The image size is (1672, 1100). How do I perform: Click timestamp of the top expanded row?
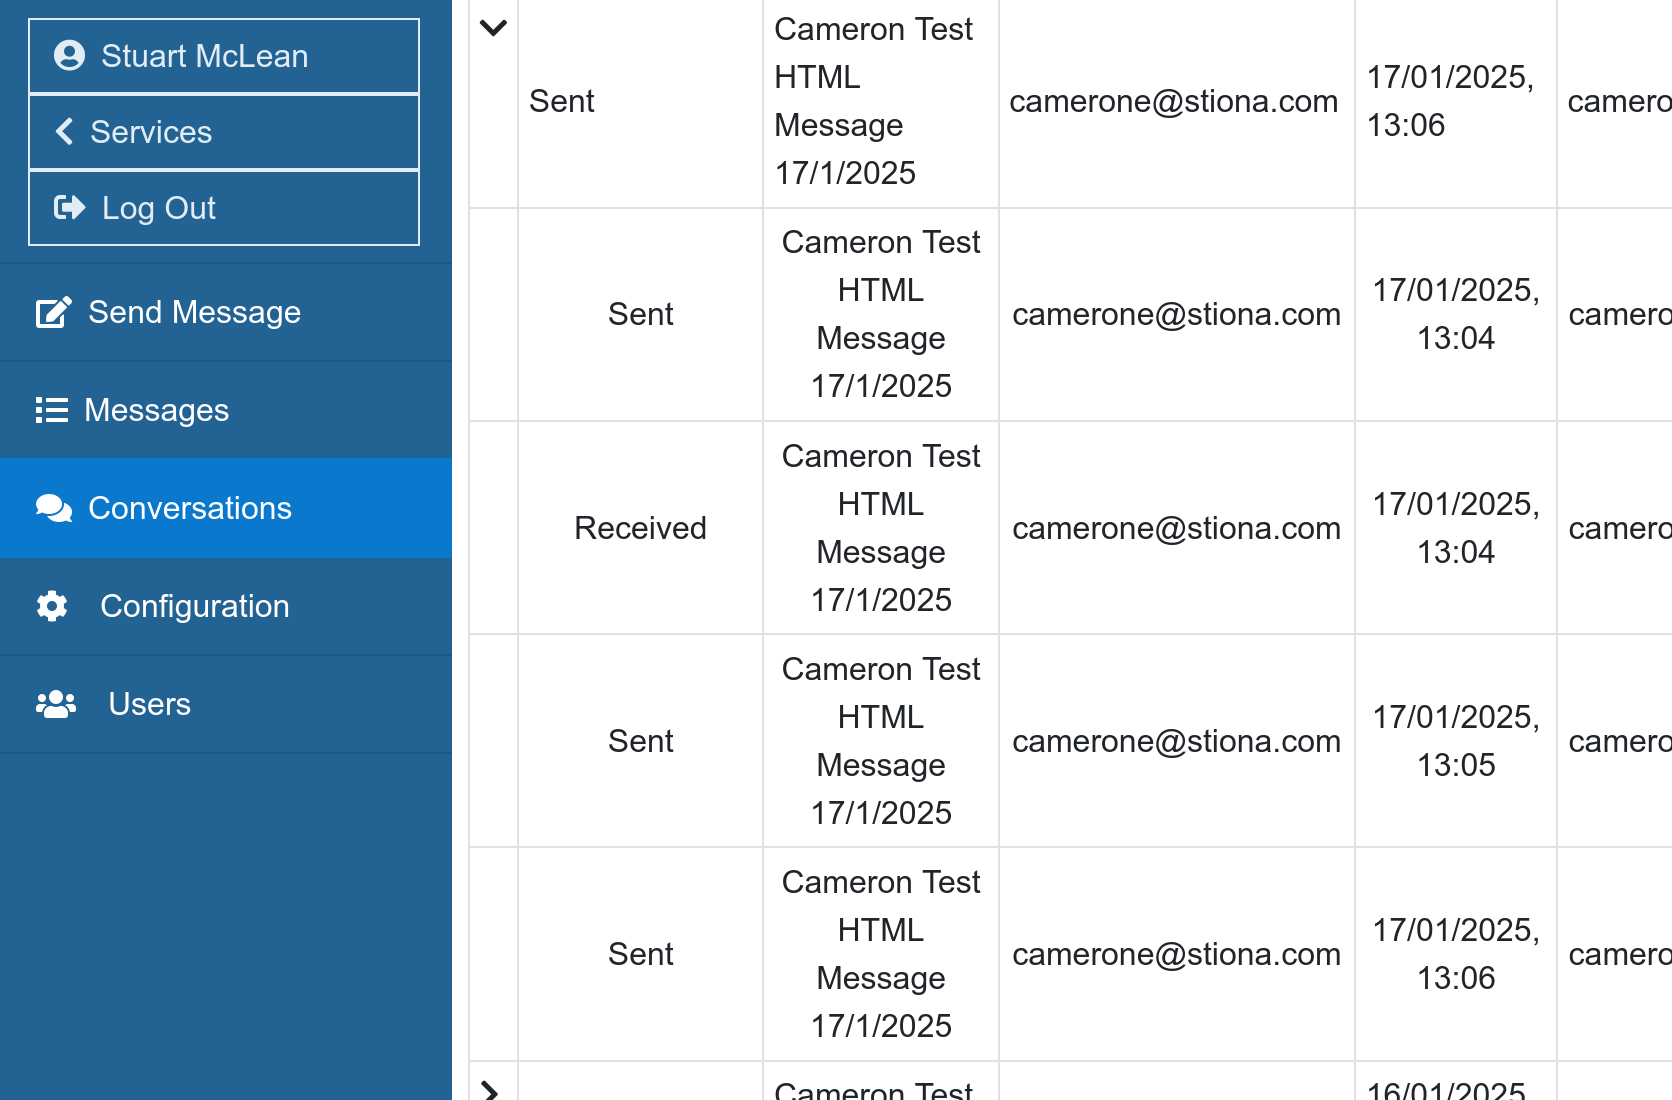click(x=1450, y=101)
